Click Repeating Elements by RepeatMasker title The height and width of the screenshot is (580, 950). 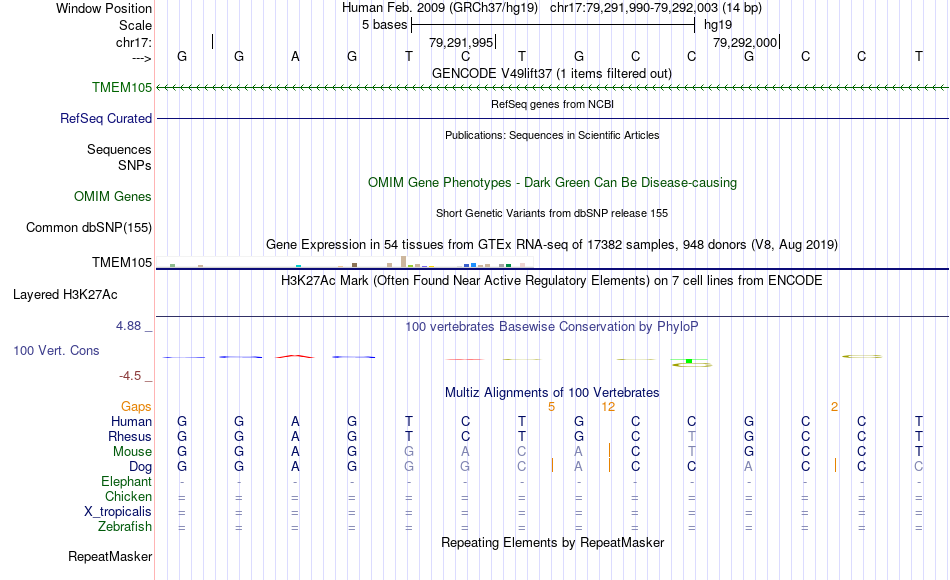[x=552, y=542]
